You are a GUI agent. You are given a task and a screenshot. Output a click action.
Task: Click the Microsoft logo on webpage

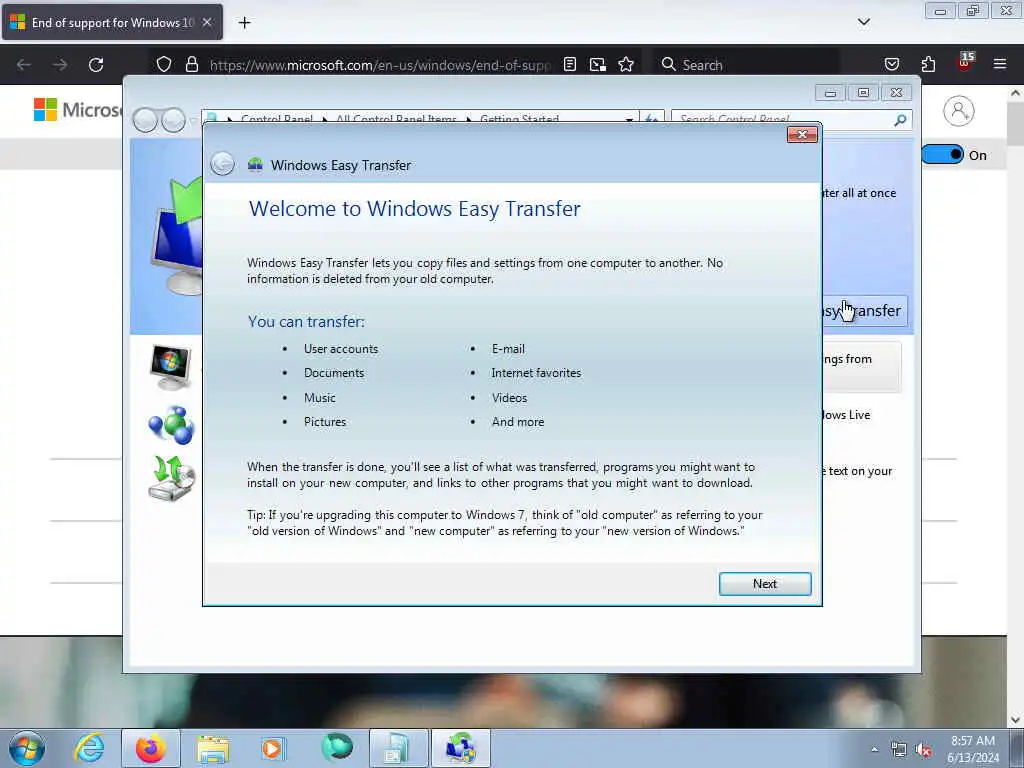77,110
